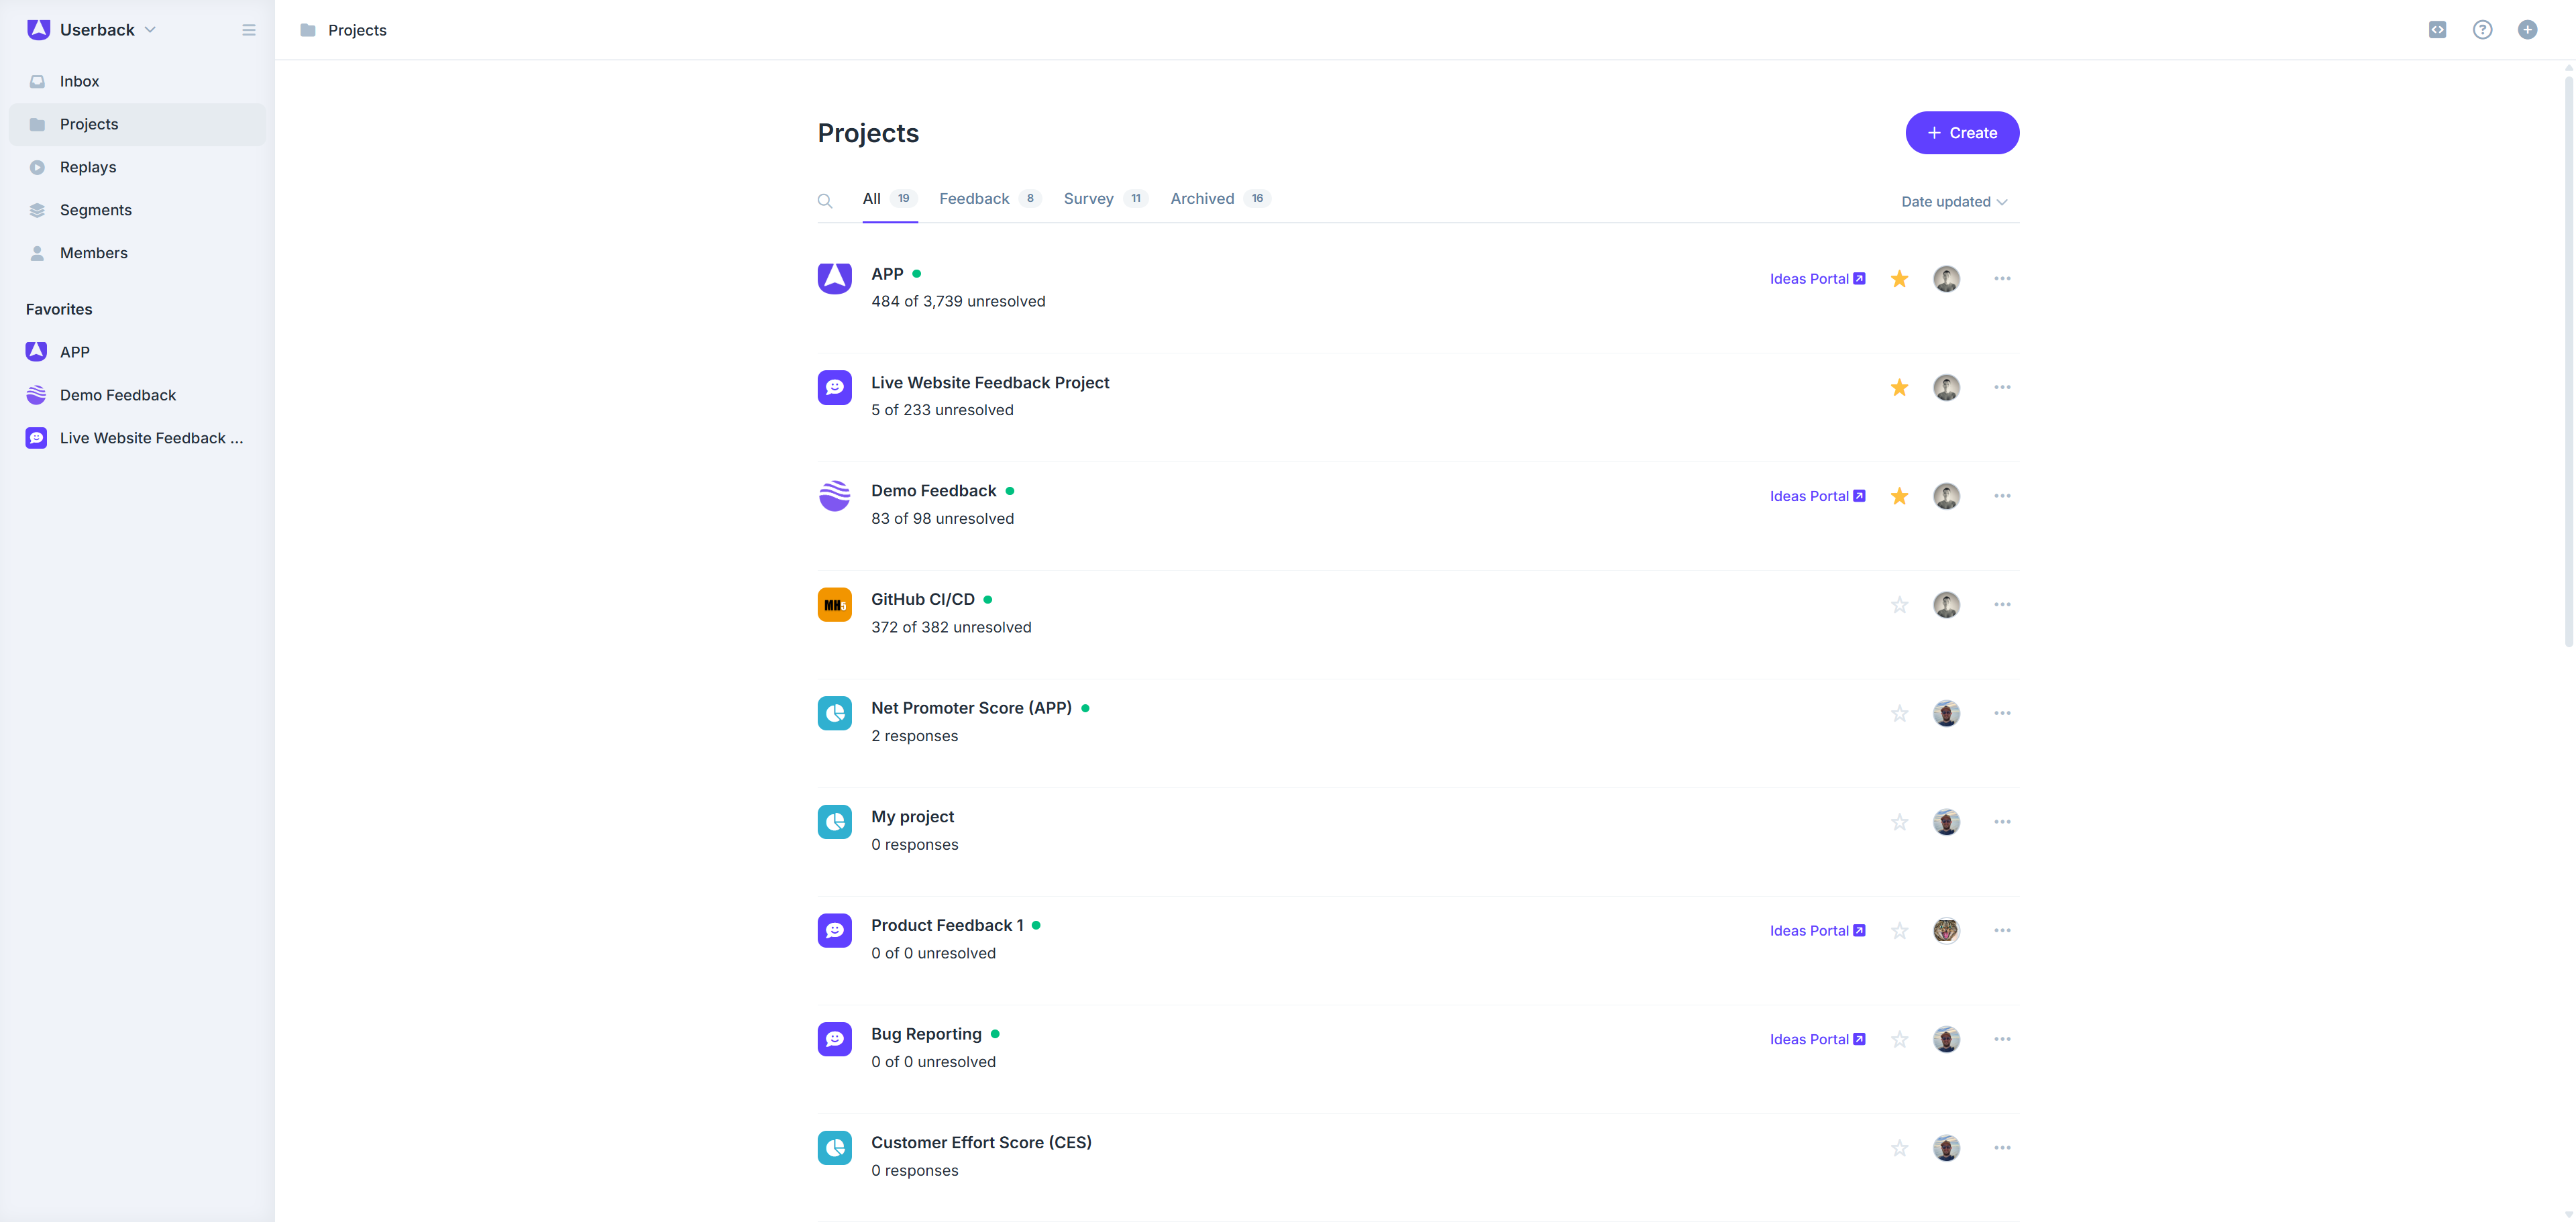Collapse sidebar with the hamburger icon
The height and width of the screenshot is (1222, 2576).
249,30
